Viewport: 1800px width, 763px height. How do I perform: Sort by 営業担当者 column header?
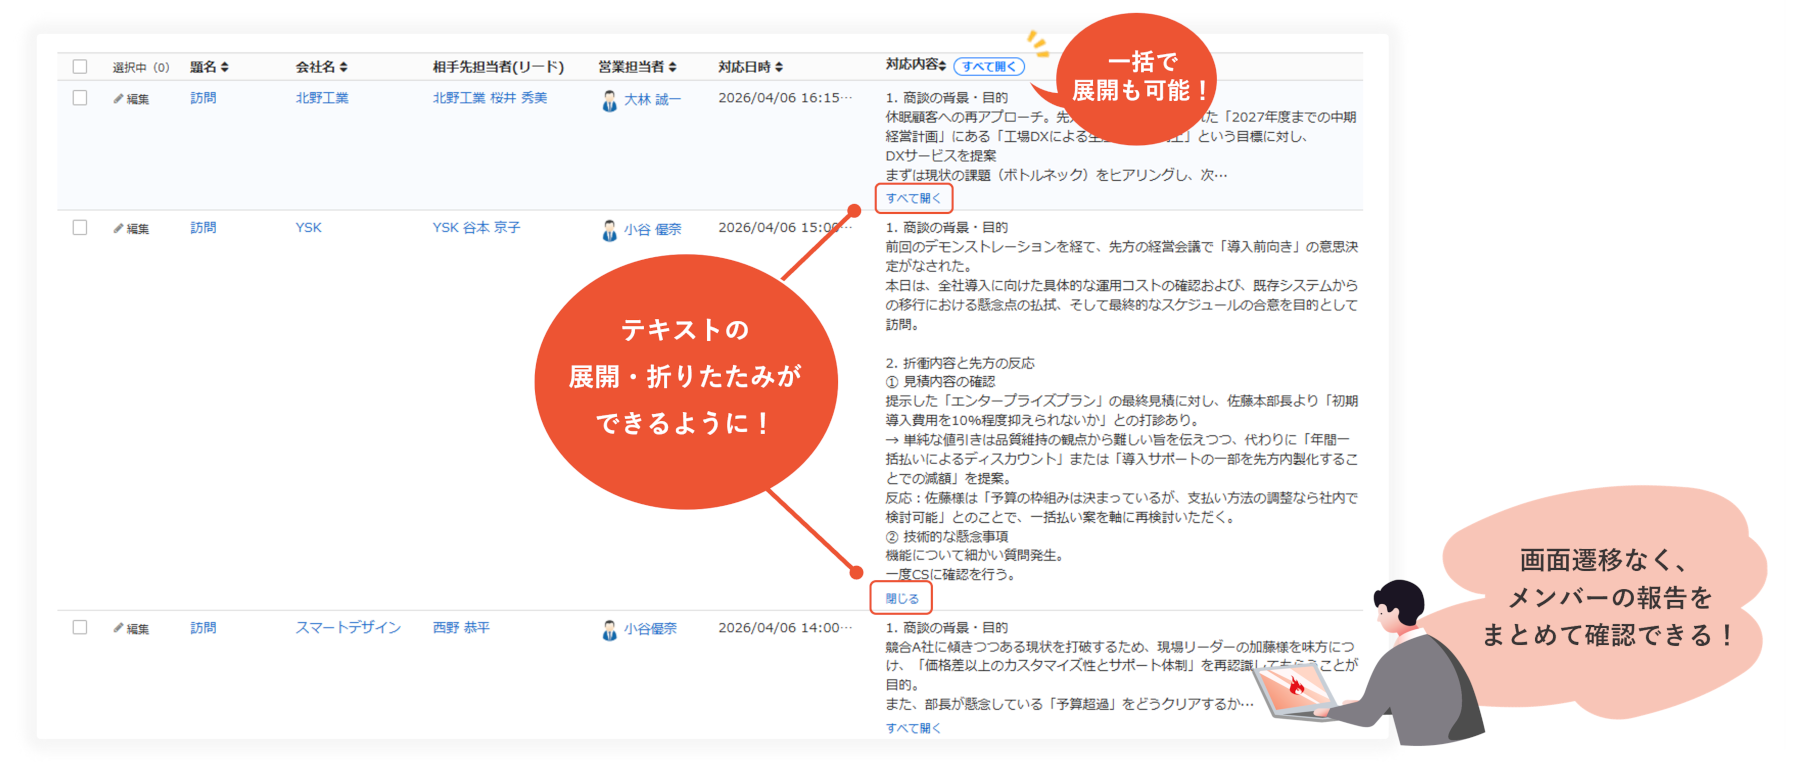pyautogui.click(x=636, y=67)
